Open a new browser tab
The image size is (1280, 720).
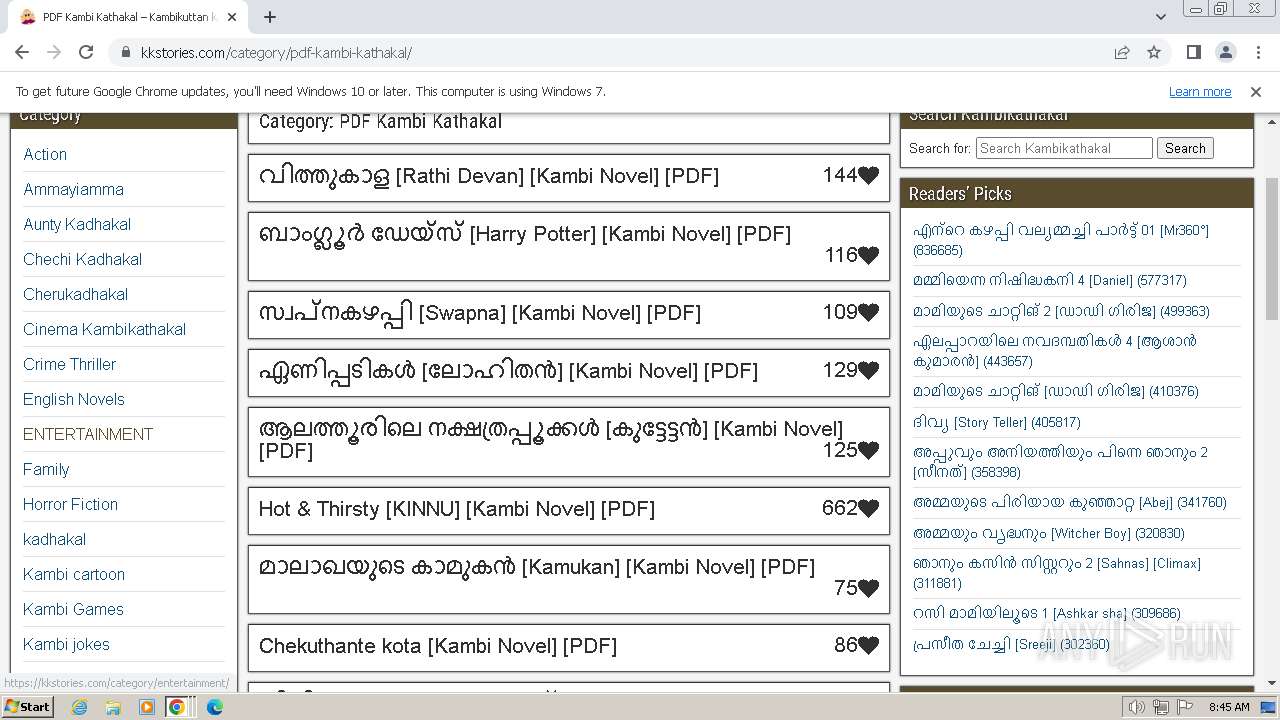tap(270, 17)
